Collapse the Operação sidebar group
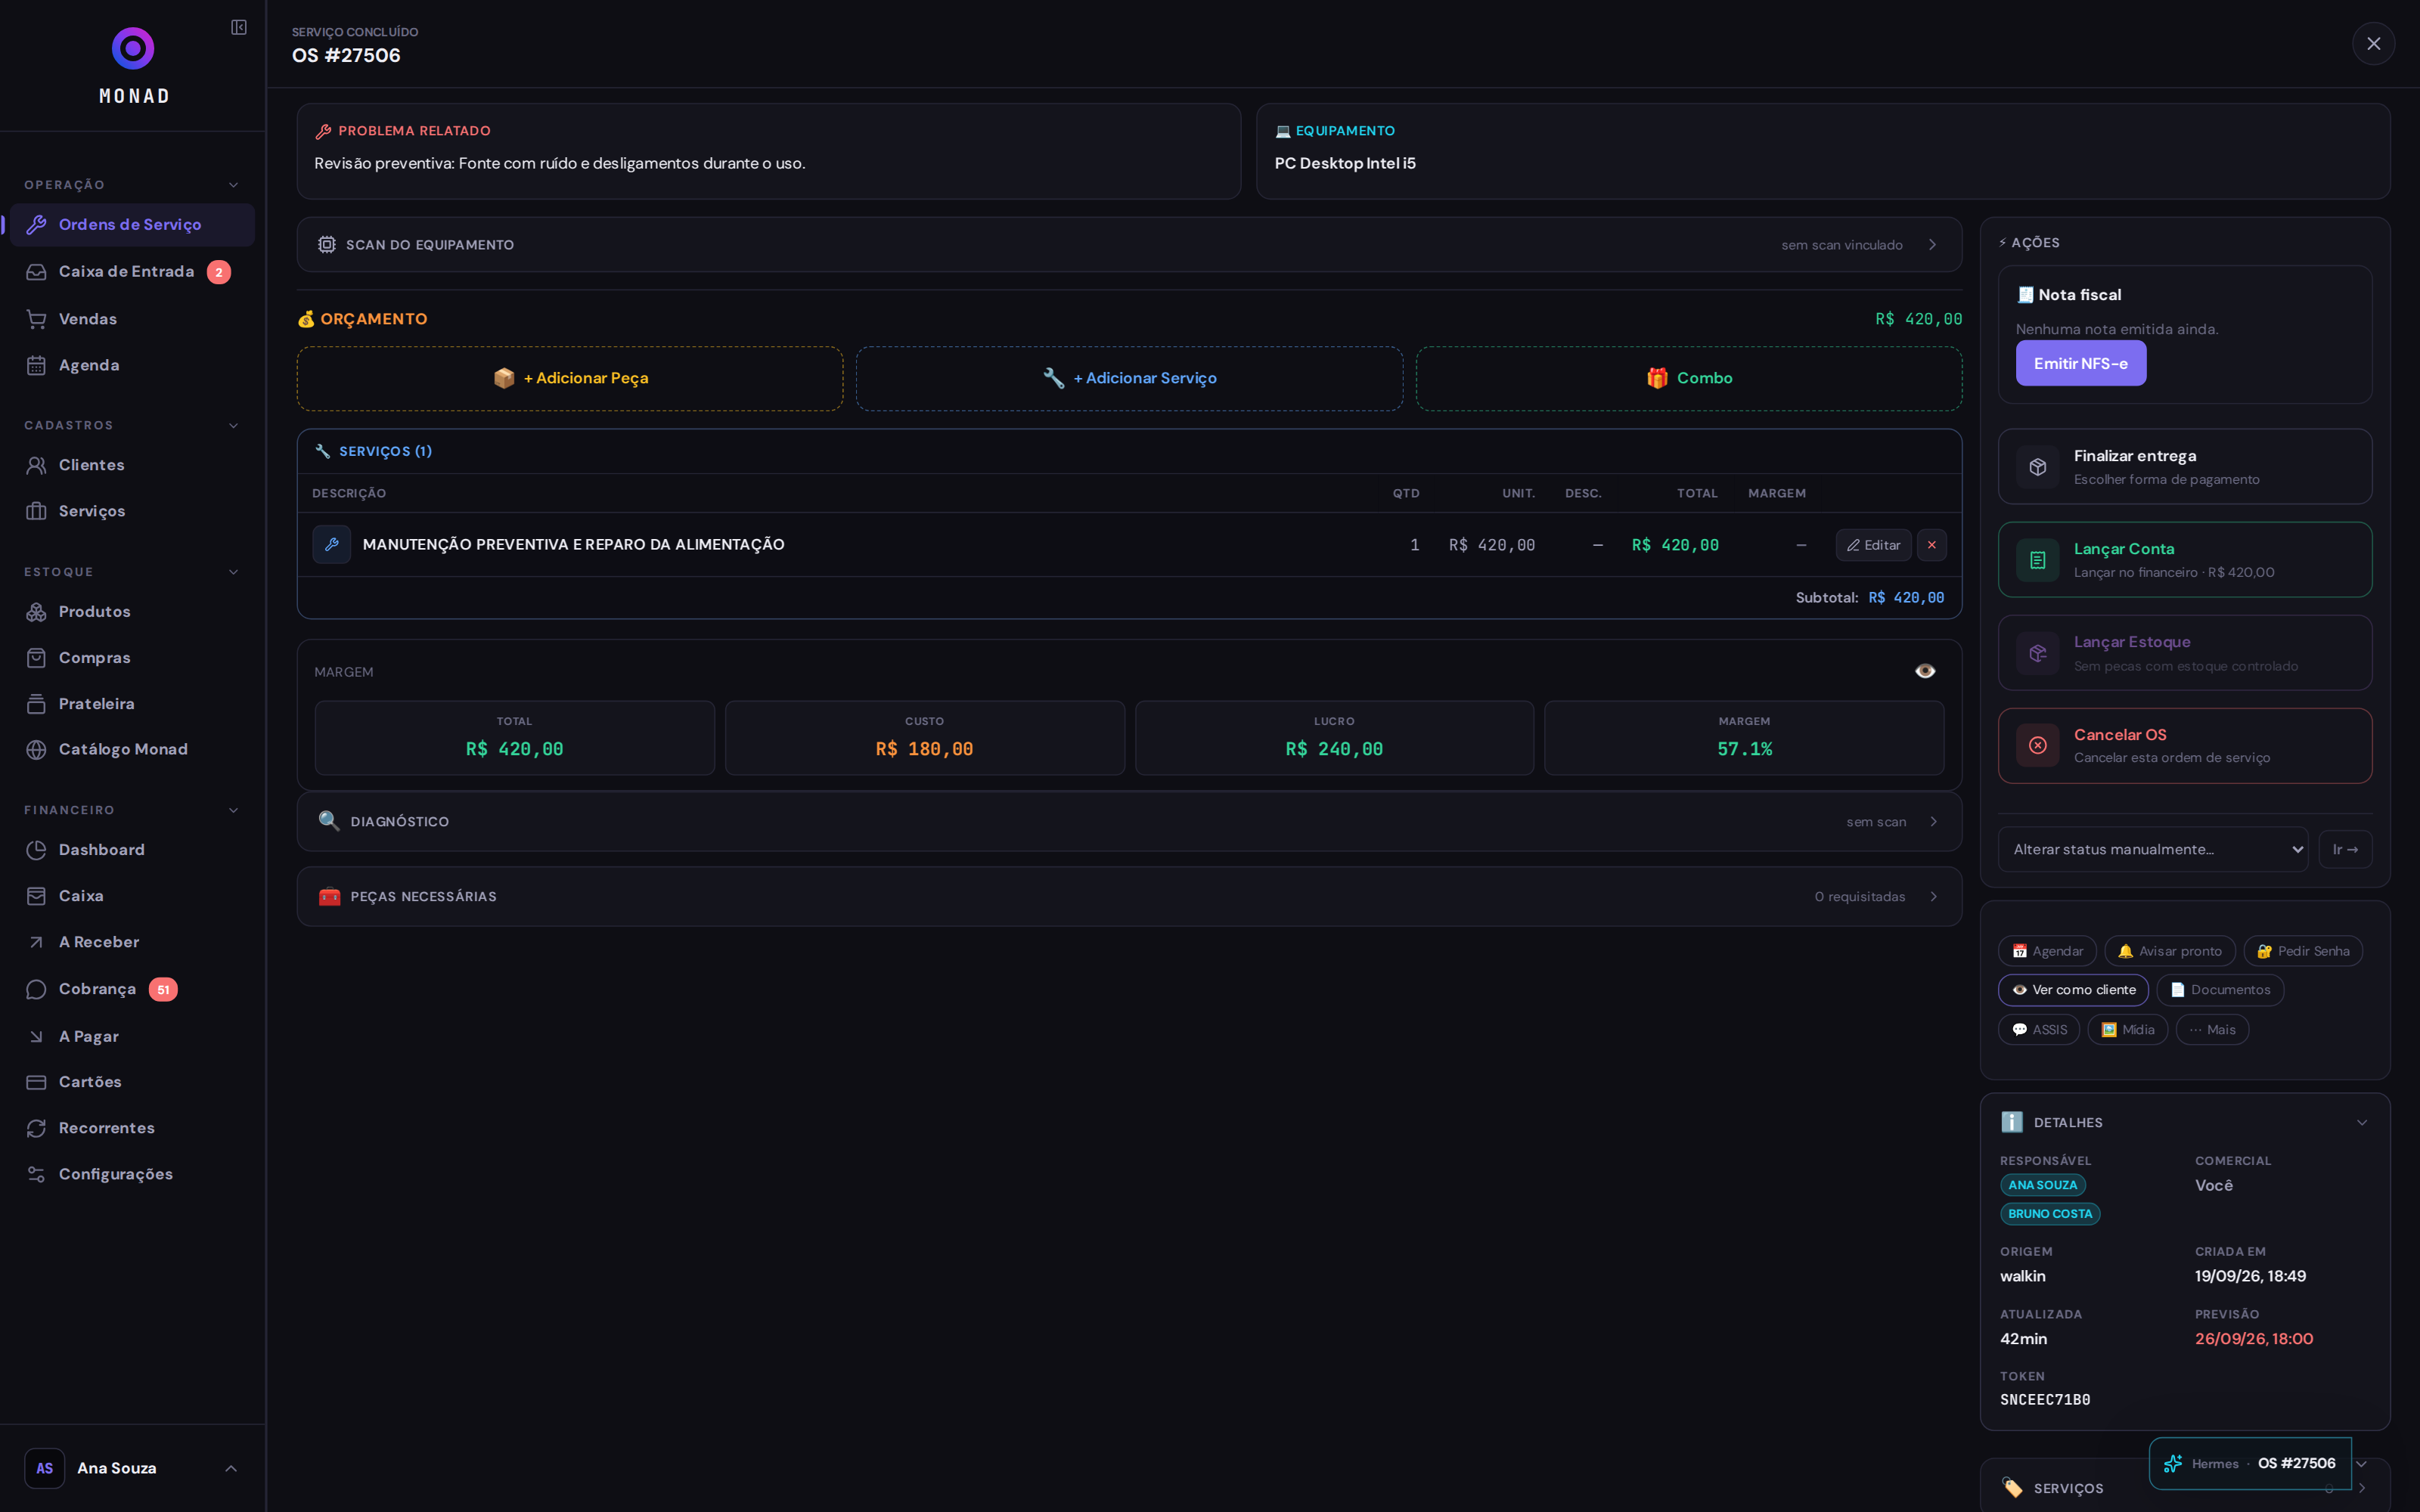Image resolution: width=2420 pixels, height=1512 pixels. [233, 185]
